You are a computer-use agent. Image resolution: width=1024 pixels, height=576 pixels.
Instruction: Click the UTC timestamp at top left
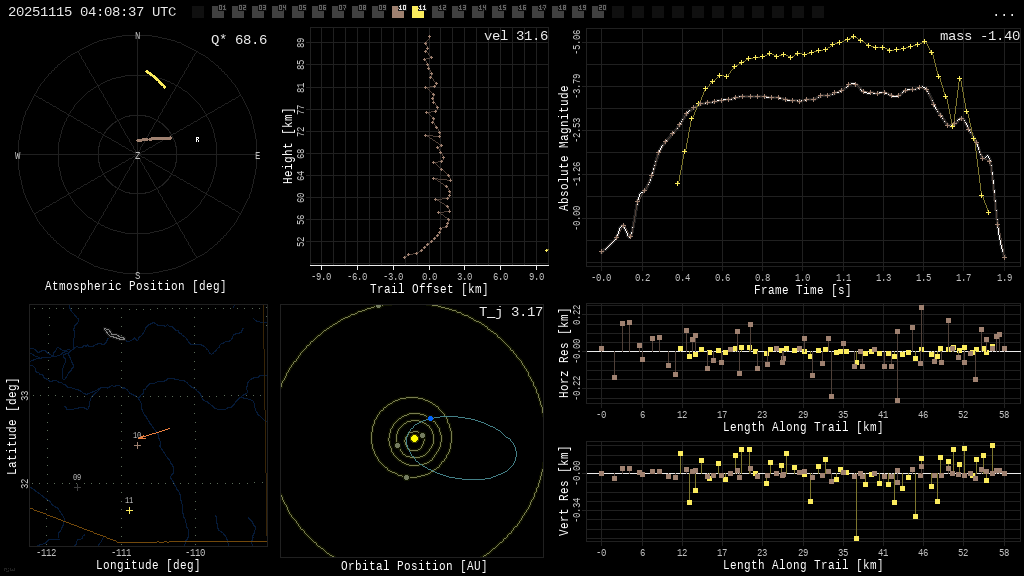[92, 12]
